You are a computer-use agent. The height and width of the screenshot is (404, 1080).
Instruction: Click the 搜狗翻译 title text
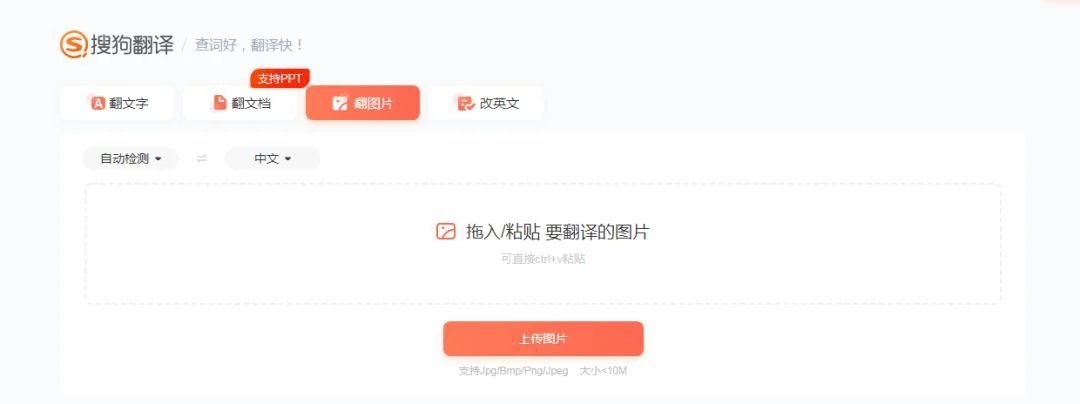pos(132,45)
